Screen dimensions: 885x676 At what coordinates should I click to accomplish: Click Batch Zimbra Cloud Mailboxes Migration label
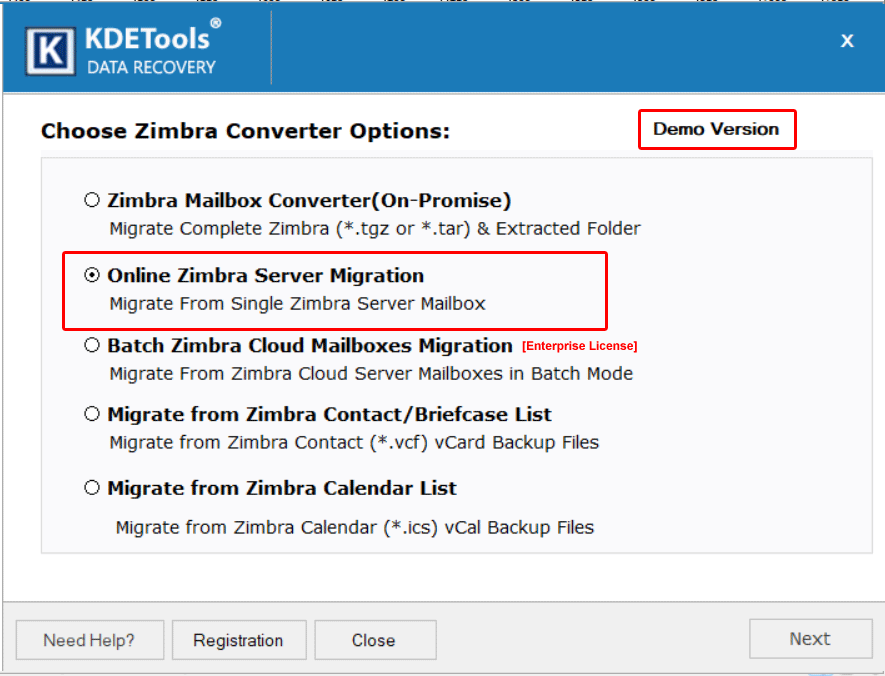309,345
